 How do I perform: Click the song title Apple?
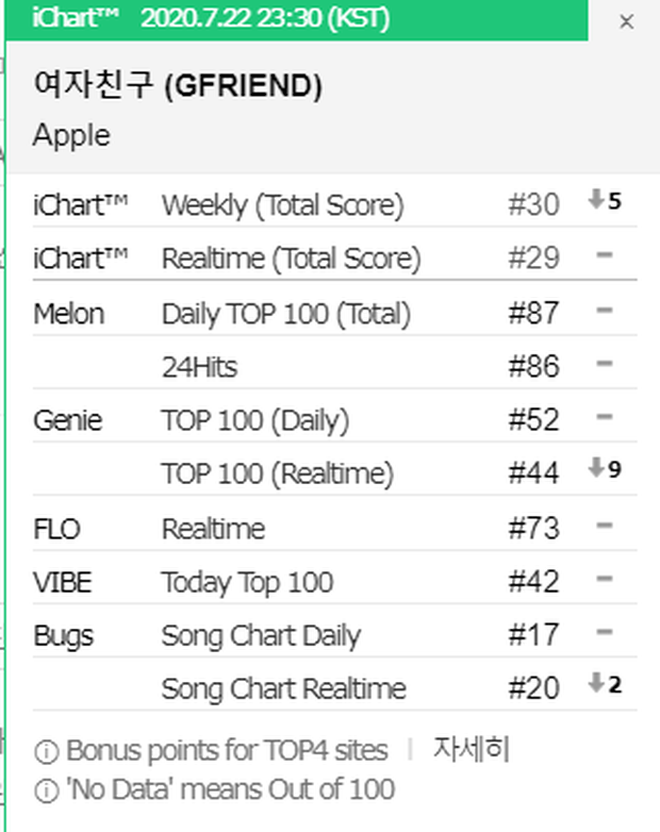(72, 136)
